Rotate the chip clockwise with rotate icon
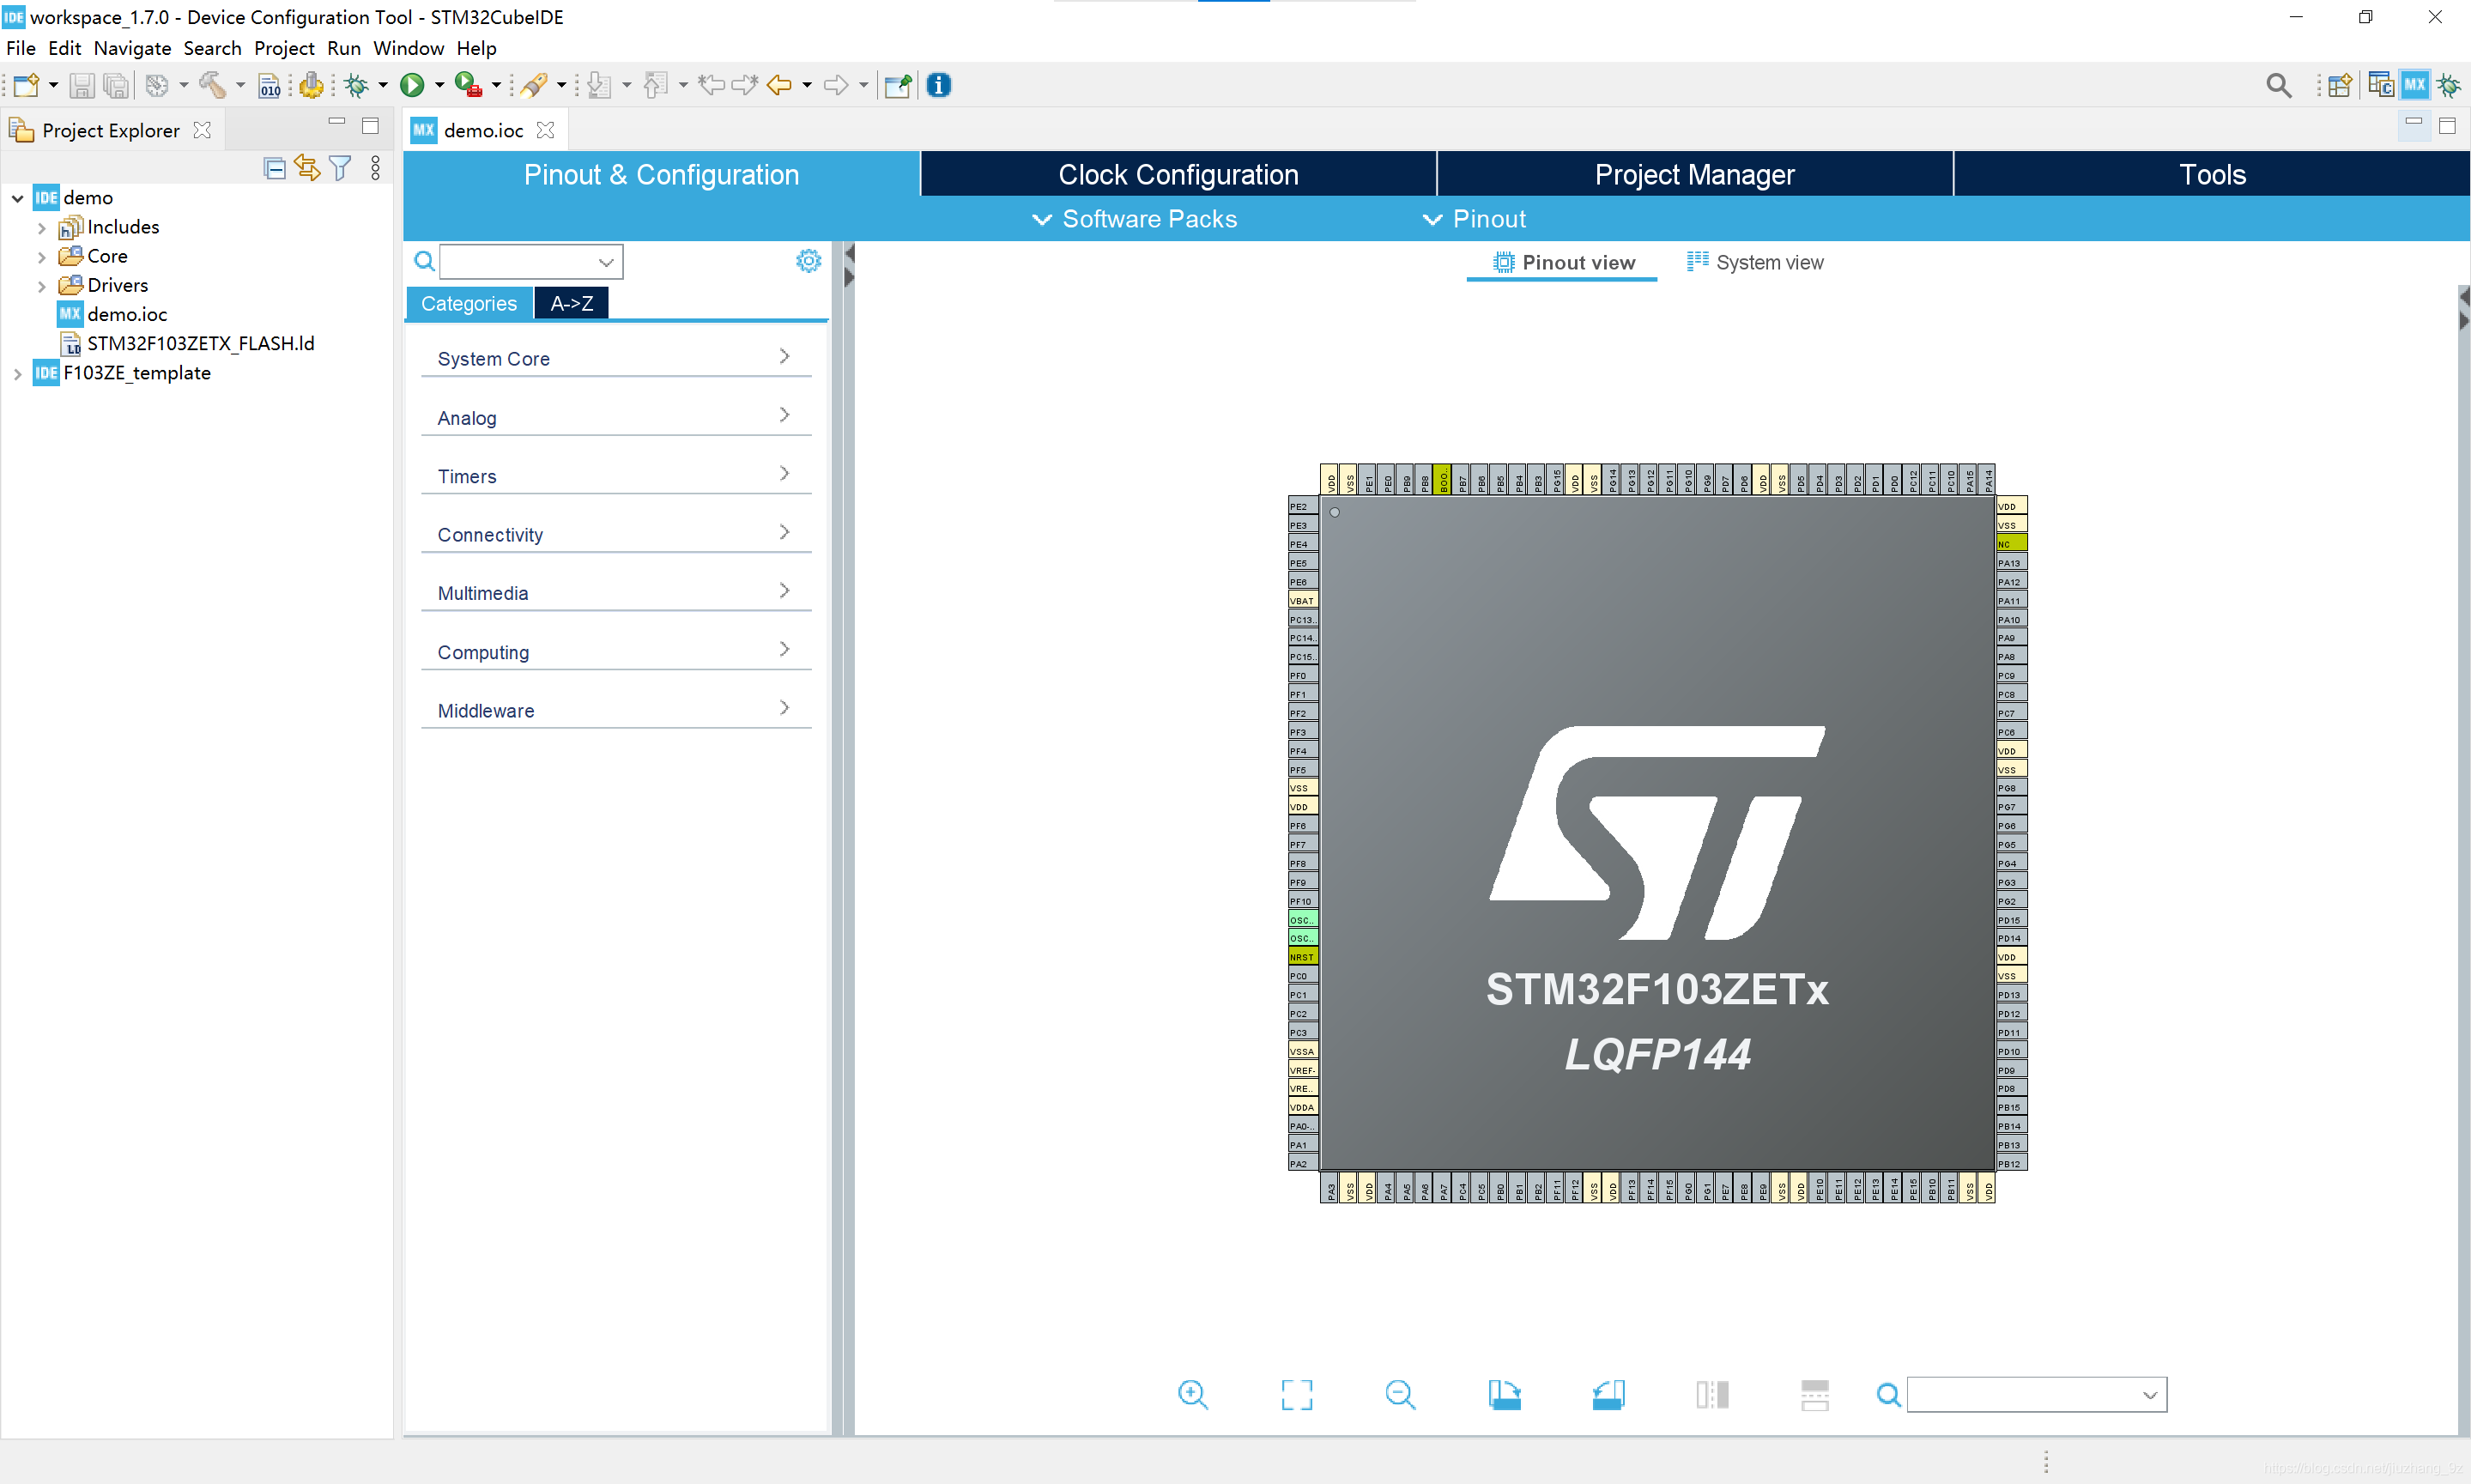 [1504, 1394]
